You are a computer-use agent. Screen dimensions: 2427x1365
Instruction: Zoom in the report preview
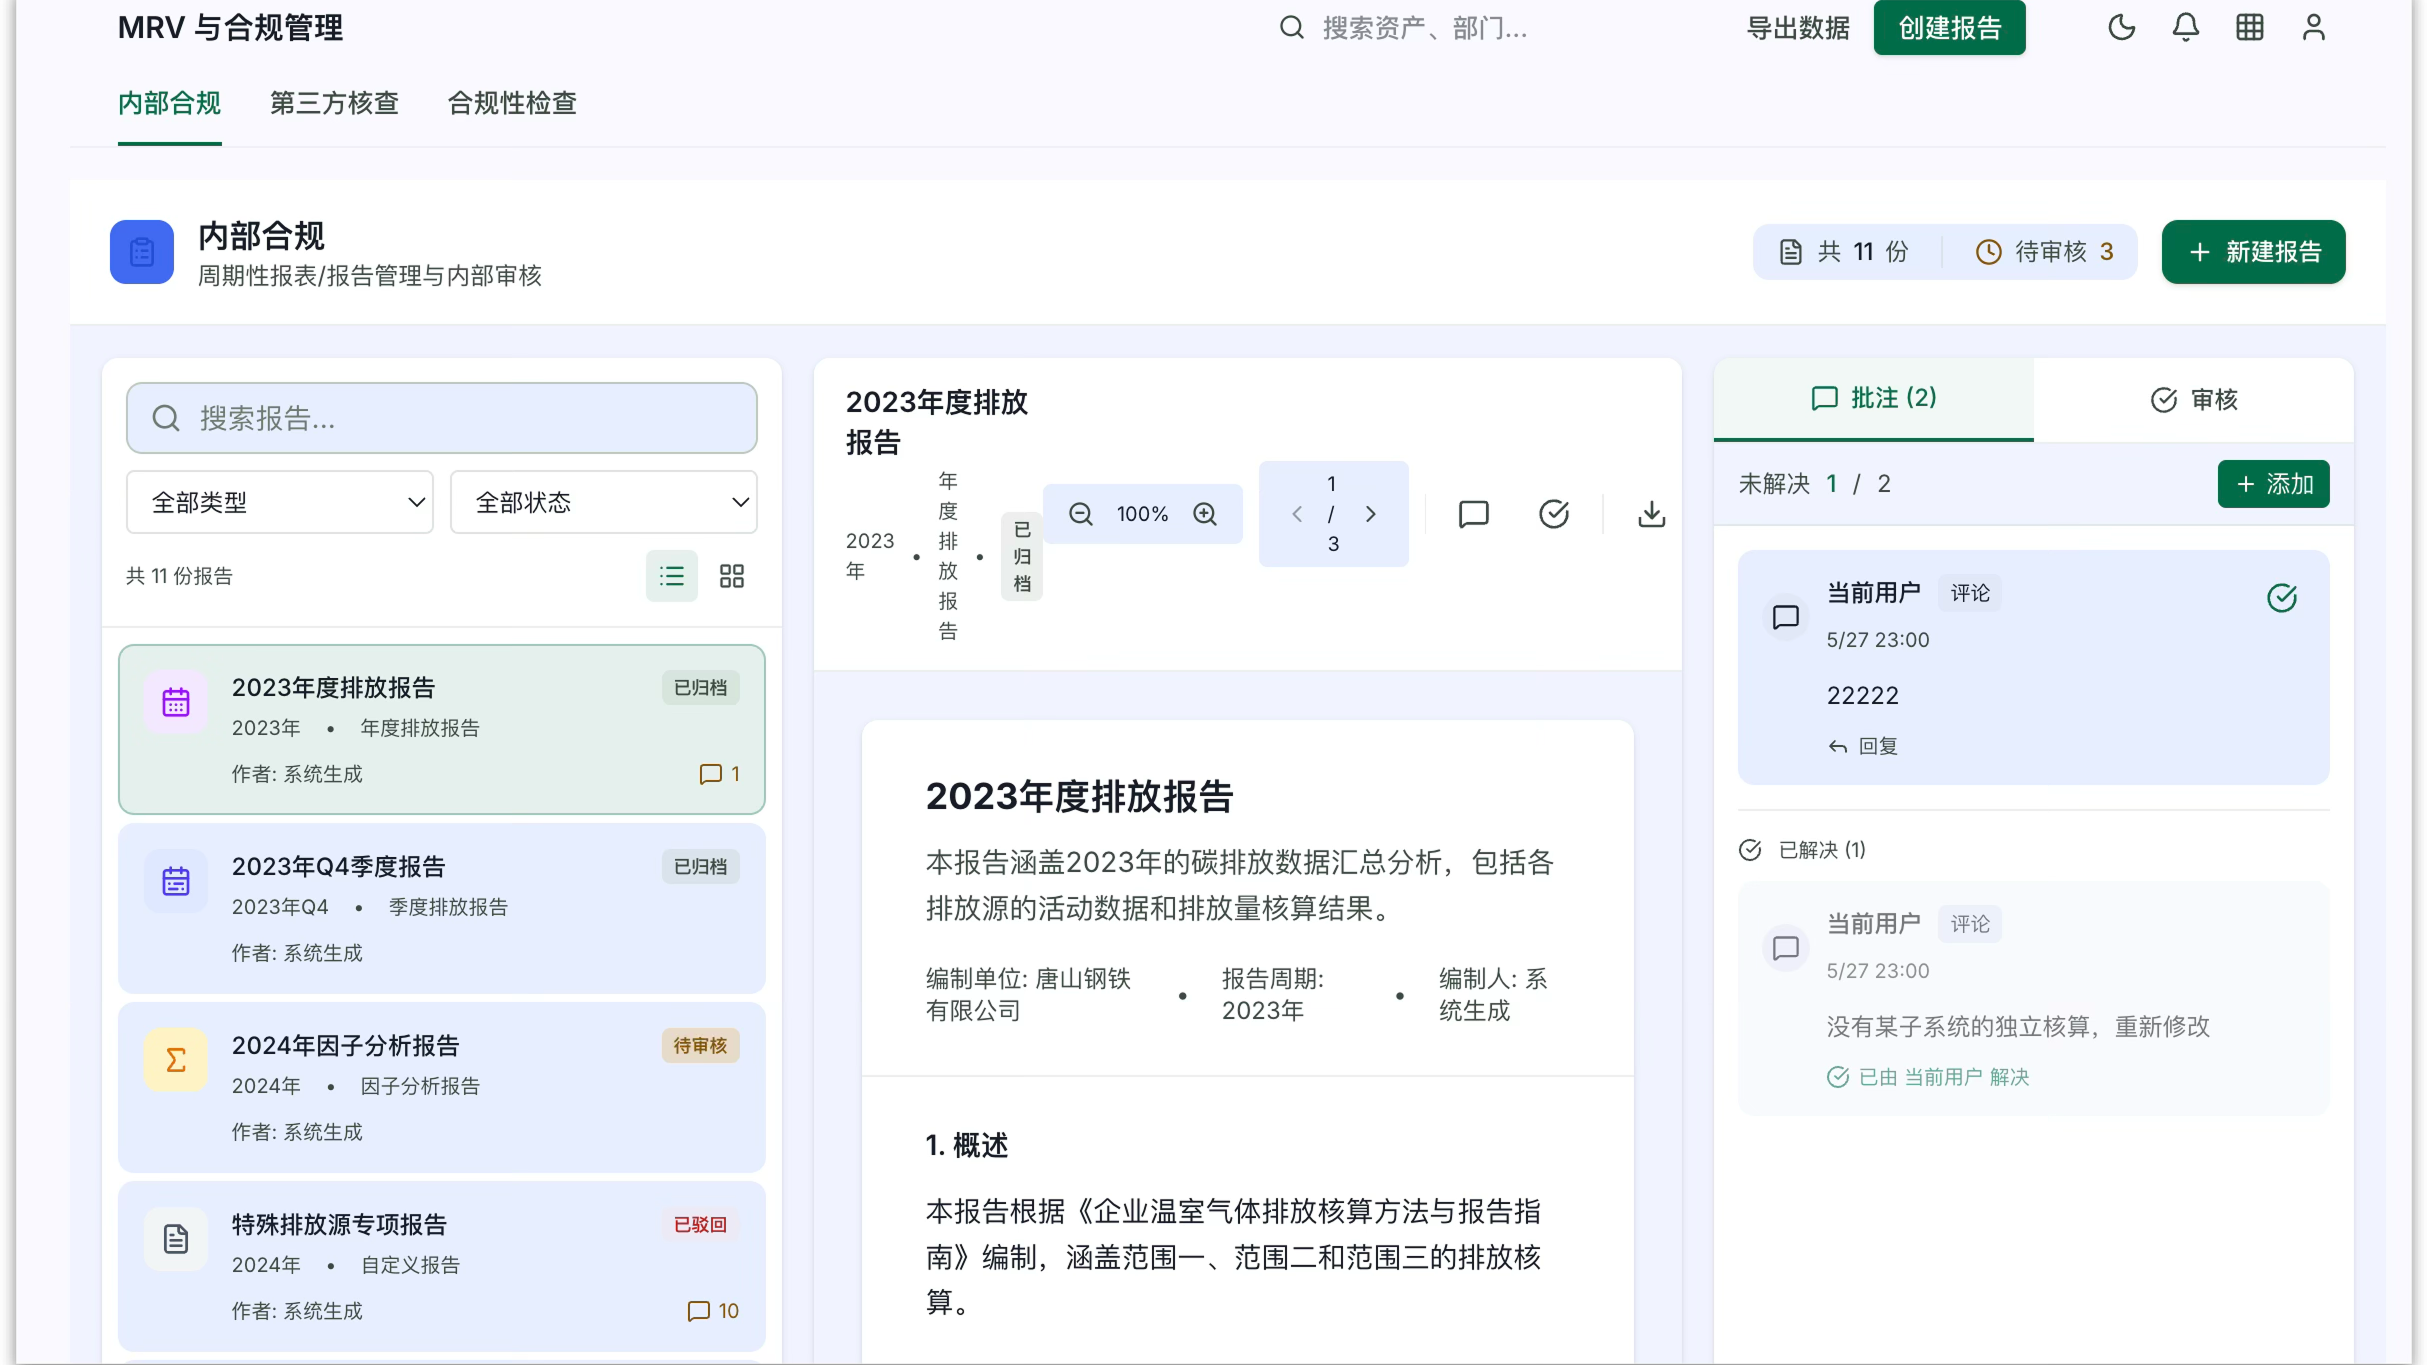[x=1205, y=514]
